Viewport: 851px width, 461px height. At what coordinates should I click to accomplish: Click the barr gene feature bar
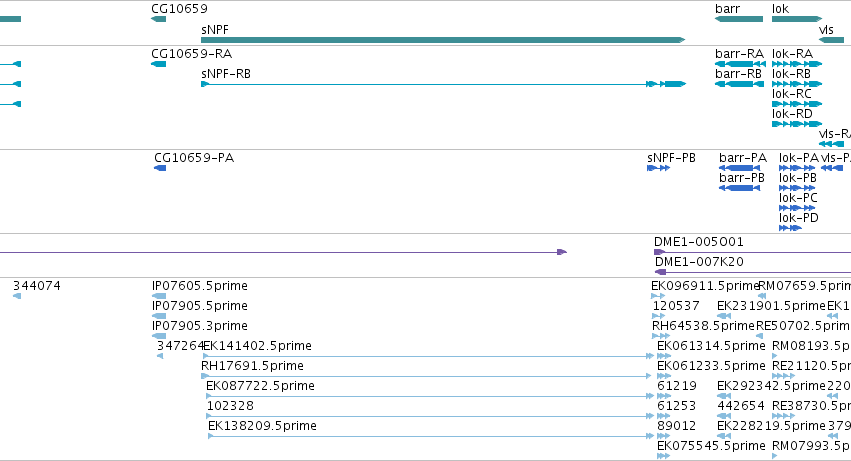[x=739, y=19]
